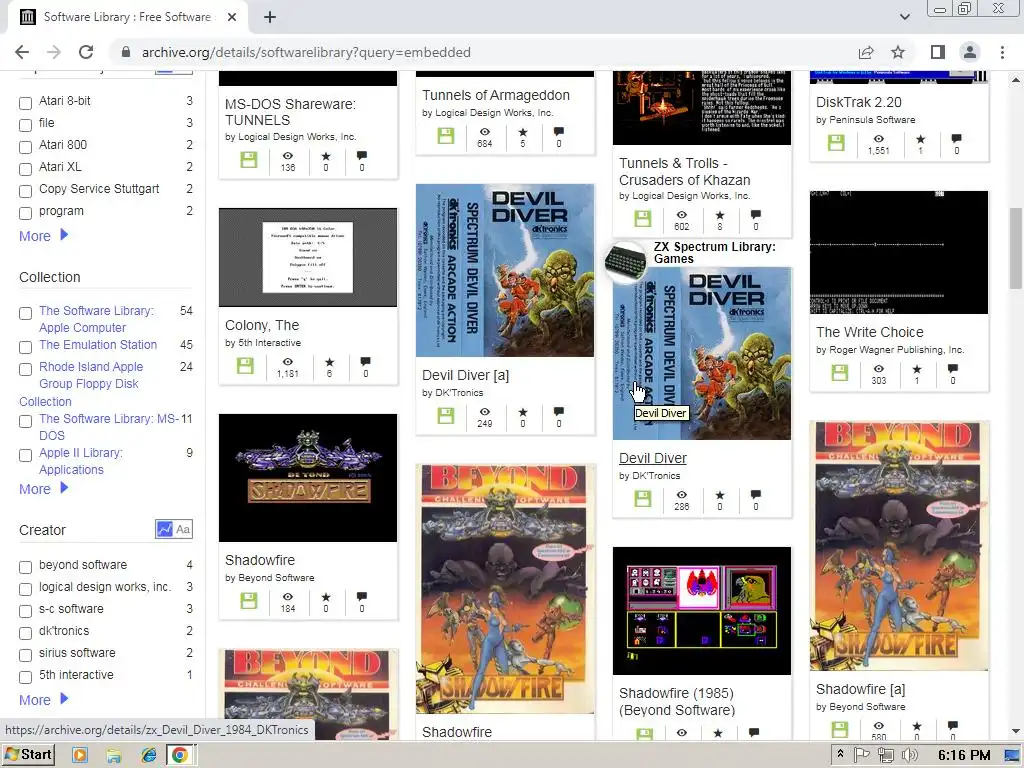Click the volume speaker tray icon
The image size is (1024, 768).
point(910,756)
